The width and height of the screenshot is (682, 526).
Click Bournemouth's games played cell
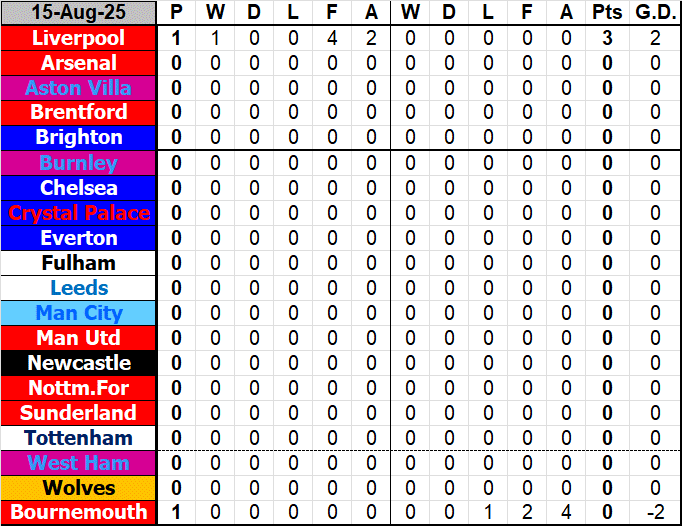point(177,513)
